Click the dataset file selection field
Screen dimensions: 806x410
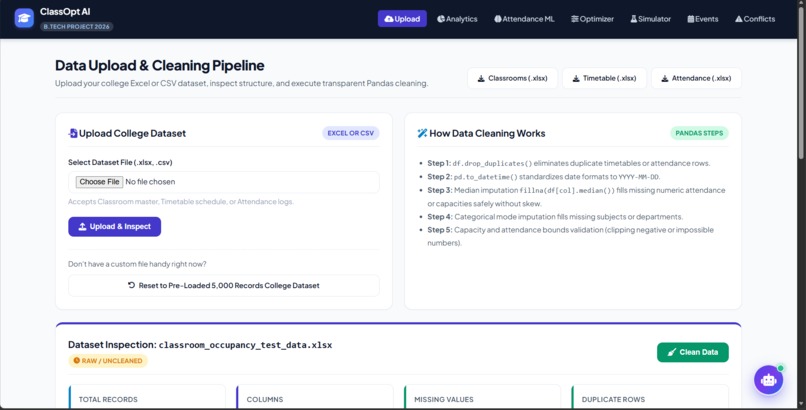(224, 182)
